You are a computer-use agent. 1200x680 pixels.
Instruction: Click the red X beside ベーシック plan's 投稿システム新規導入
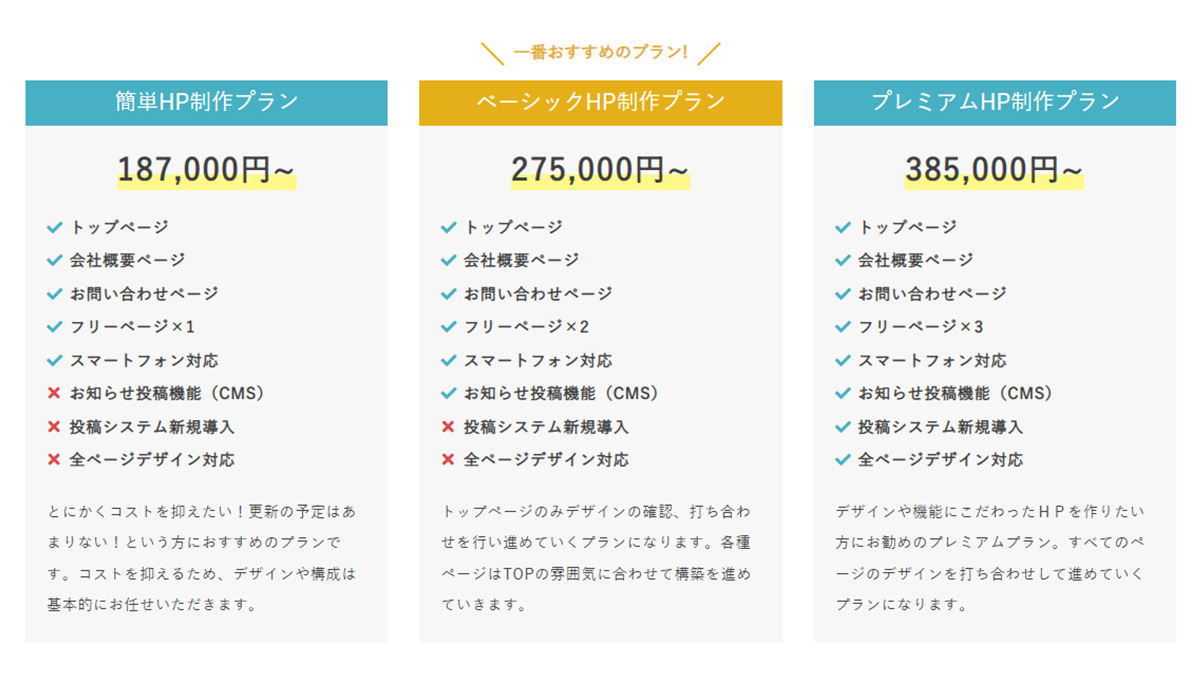pos(448,427)
